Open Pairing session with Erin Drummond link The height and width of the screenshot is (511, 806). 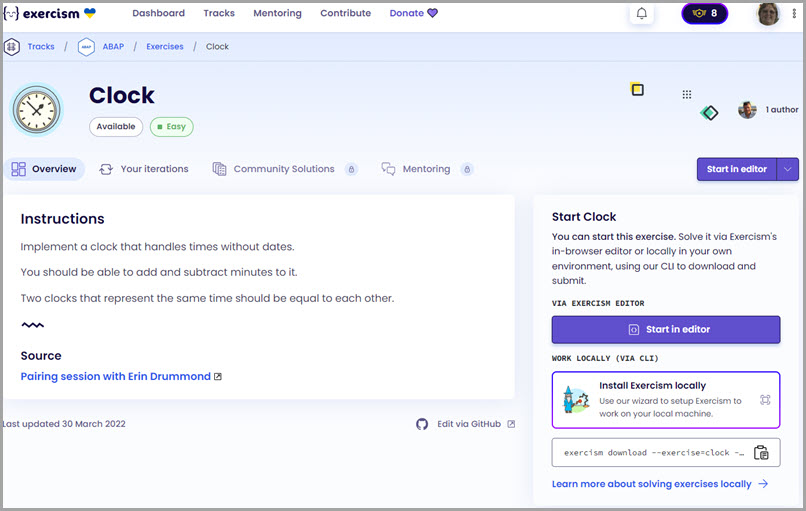click(x=115, y=377)
